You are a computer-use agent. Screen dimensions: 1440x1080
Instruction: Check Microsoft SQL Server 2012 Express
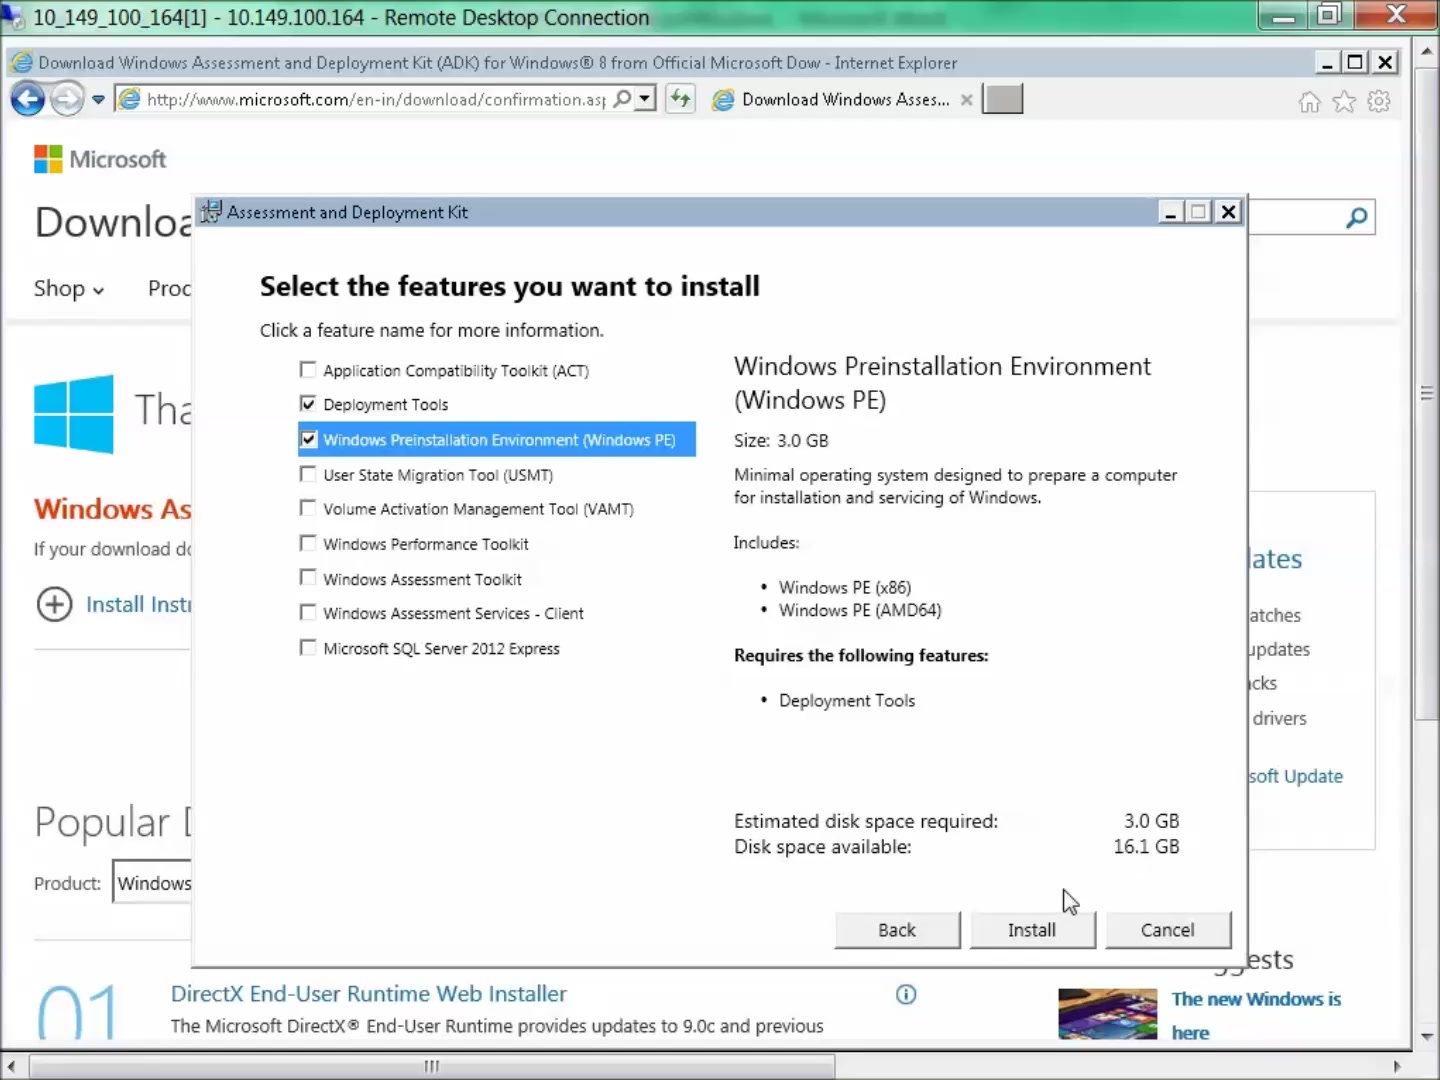coord(308,647)
